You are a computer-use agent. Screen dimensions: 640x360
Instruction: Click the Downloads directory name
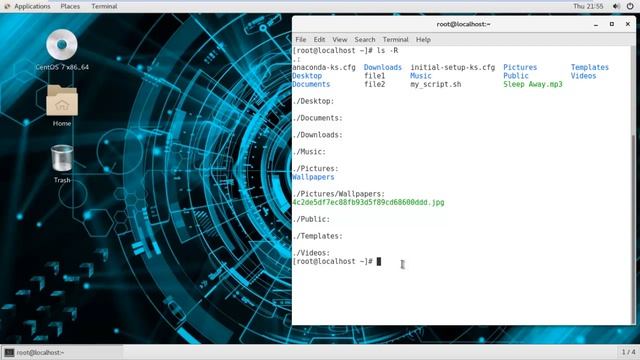(383, 67)
